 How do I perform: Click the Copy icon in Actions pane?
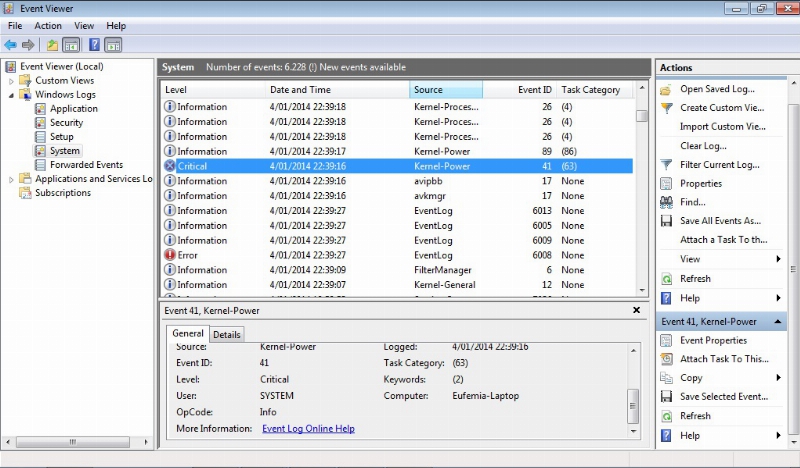tap(666, 378)
